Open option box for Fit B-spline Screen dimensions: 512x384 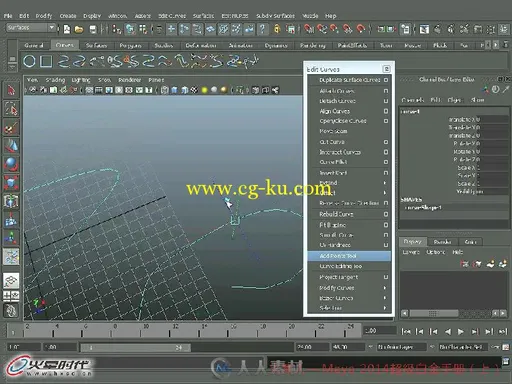pos(386,225)
